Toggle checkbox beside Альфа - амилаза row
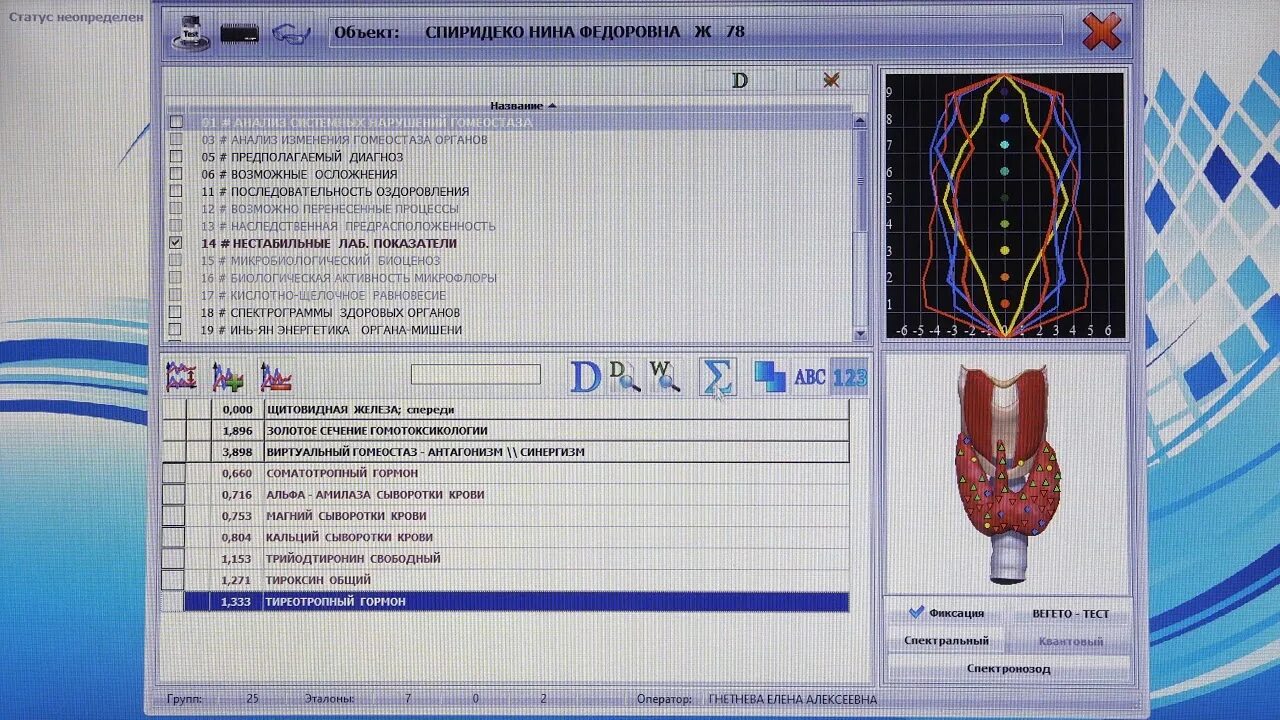This screenshot has height=720, width=1280. pyautogui.click(x=174, y=494)
